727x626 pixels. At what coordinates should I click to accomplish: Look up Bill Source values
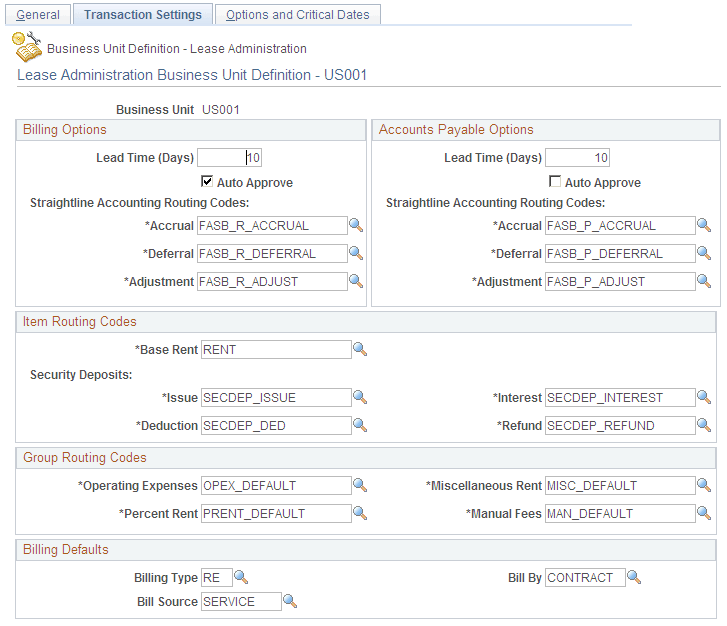290,601
